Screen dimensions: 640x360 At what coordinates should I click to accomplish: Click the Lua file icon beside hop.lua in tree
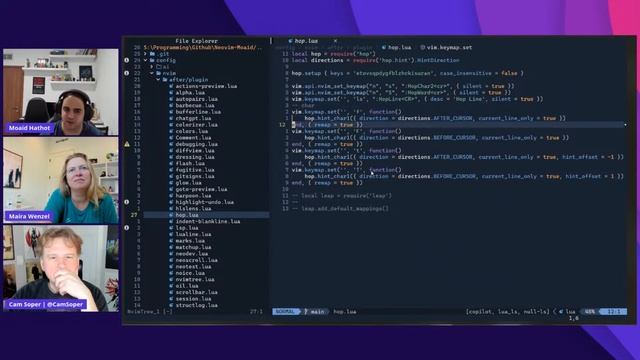click(171, 215)
